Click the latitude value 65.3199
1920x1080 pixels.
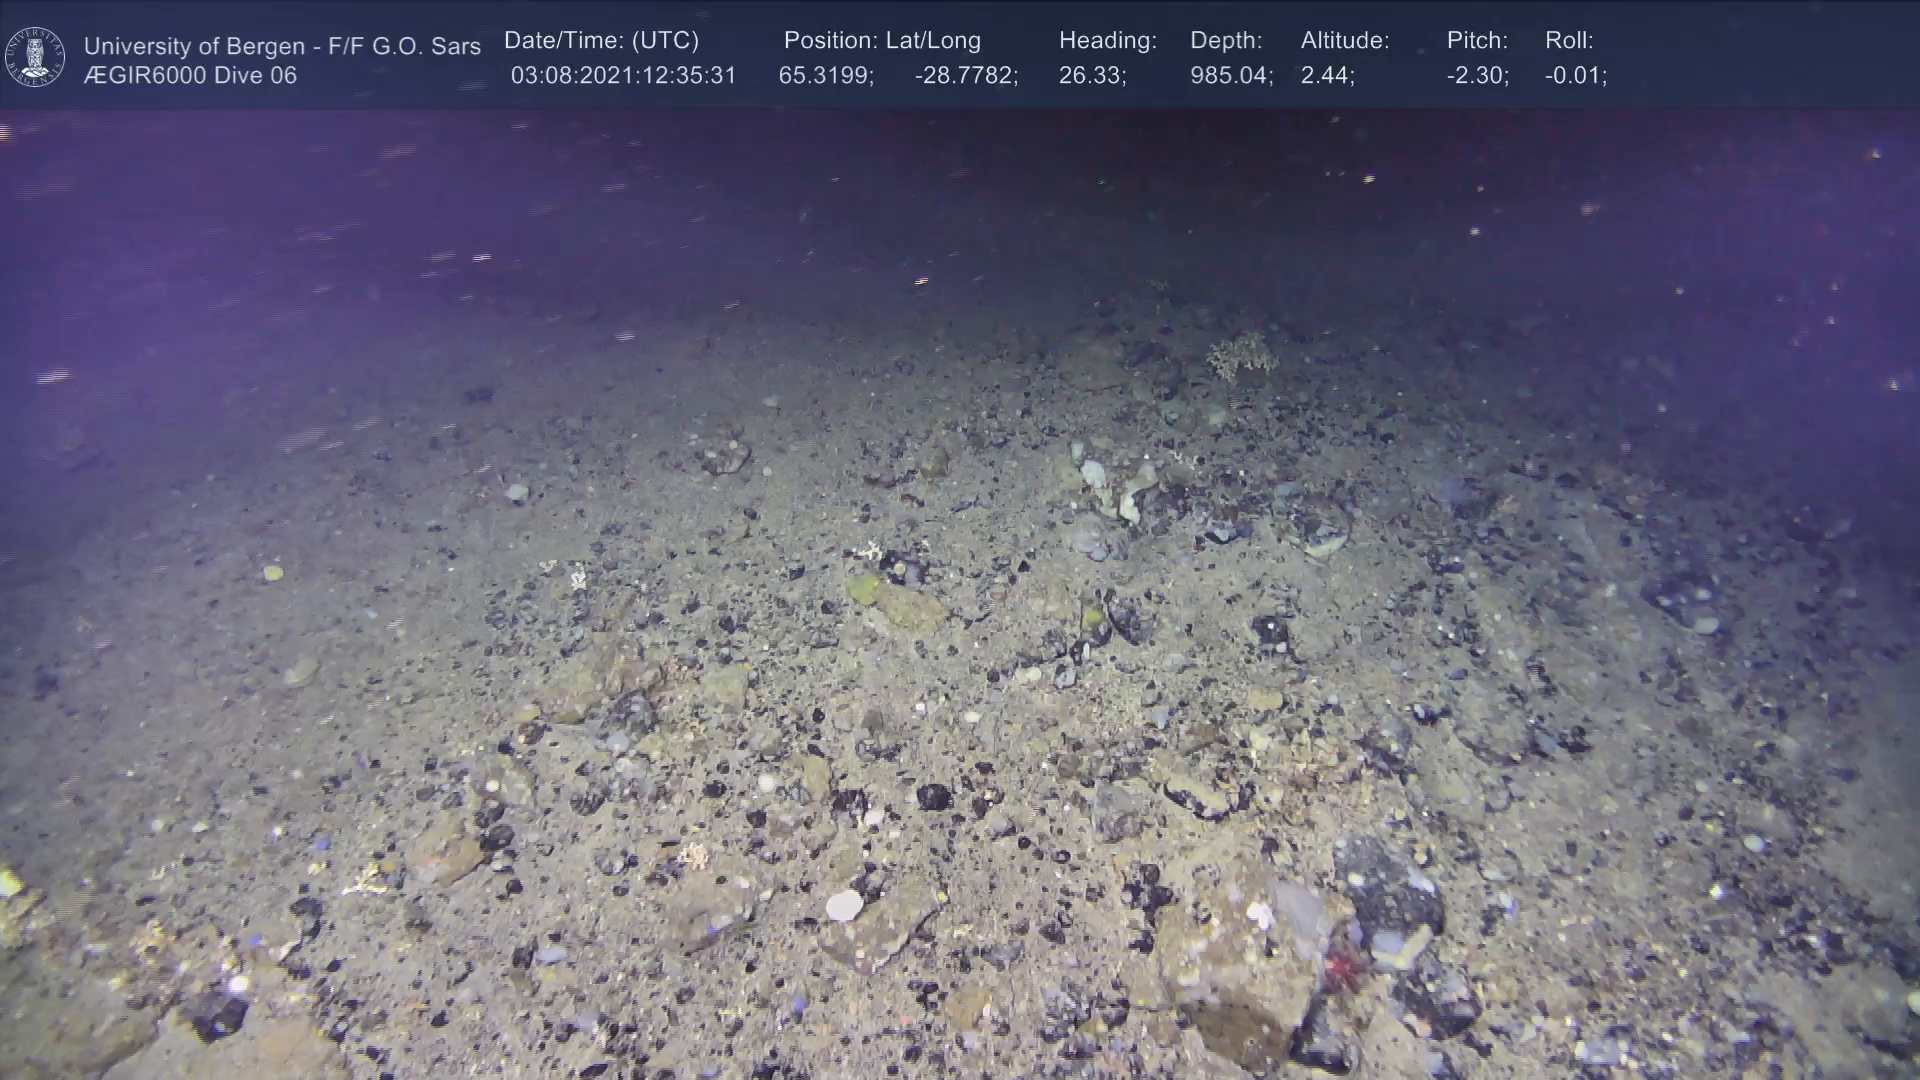826,76
